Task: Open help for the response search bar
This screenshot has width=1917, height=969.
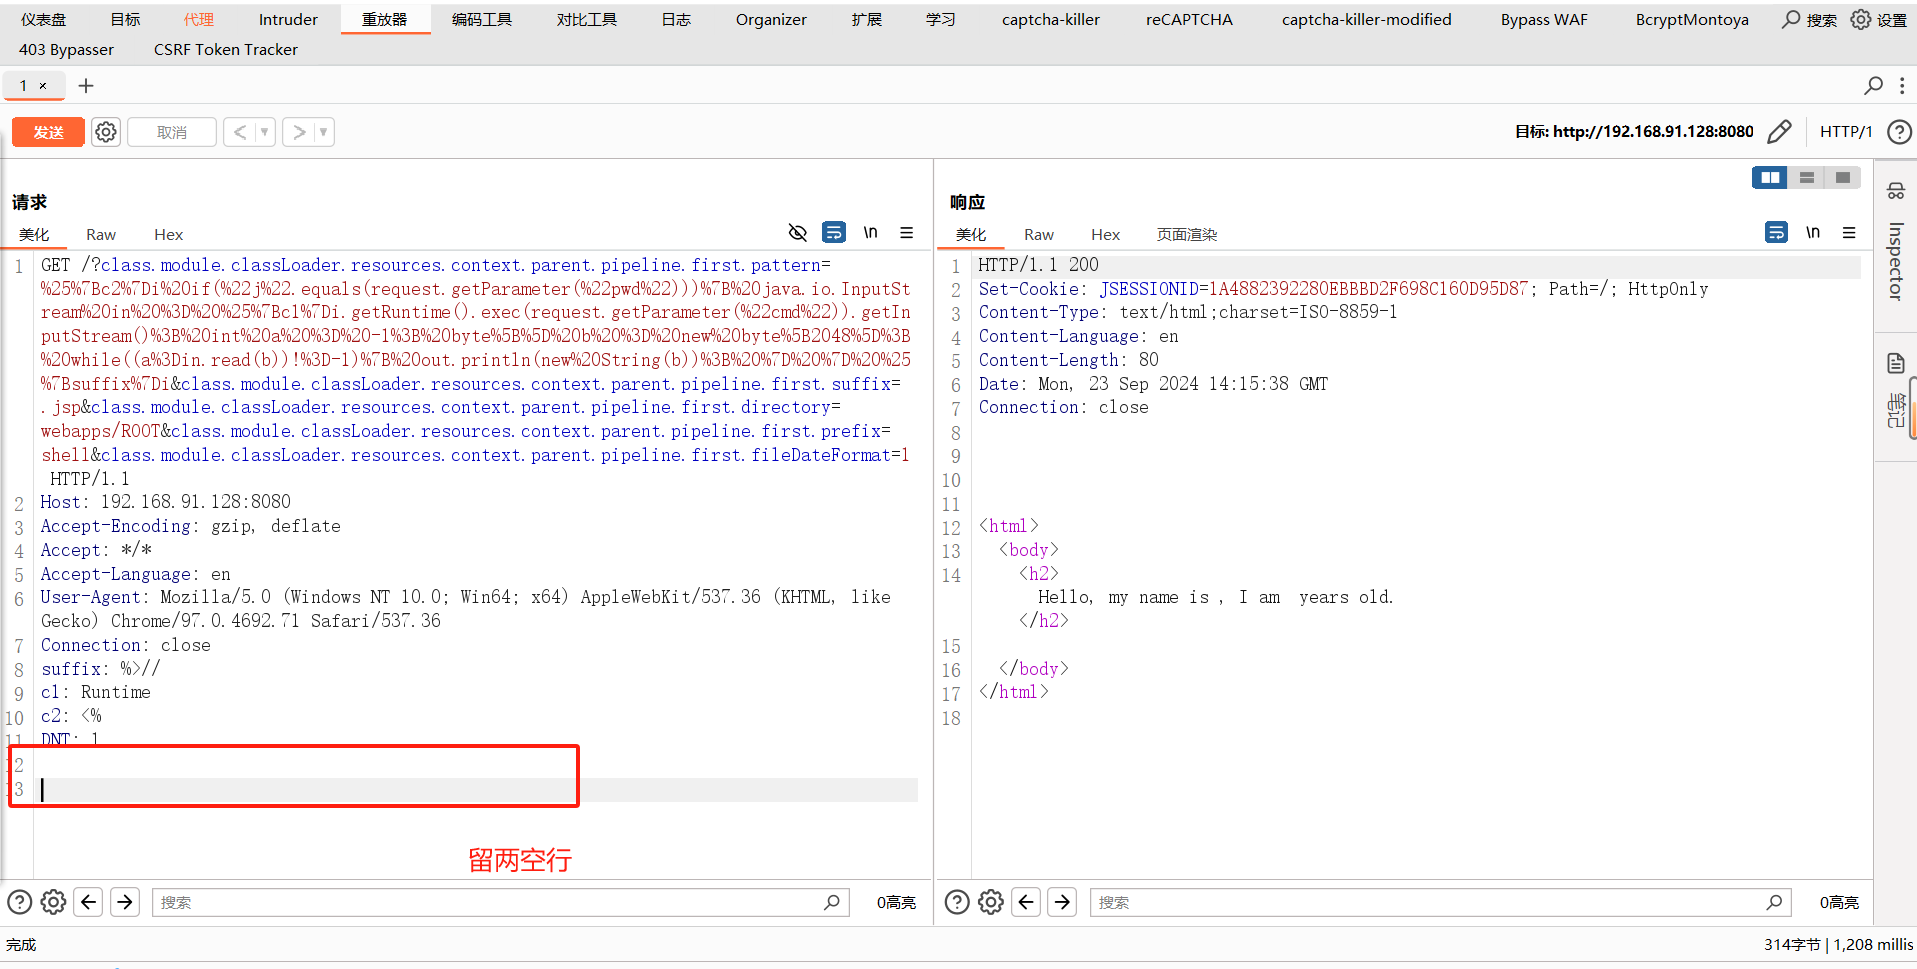Action: pos(957,902)
